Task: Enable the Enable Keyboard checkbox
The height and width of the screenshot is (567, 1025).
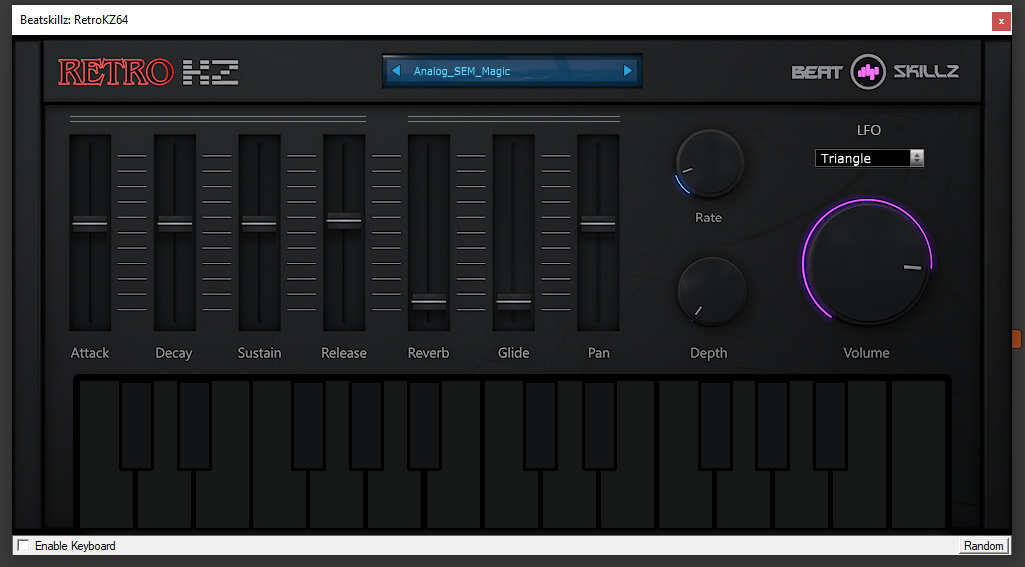Action: coord(24,545)
